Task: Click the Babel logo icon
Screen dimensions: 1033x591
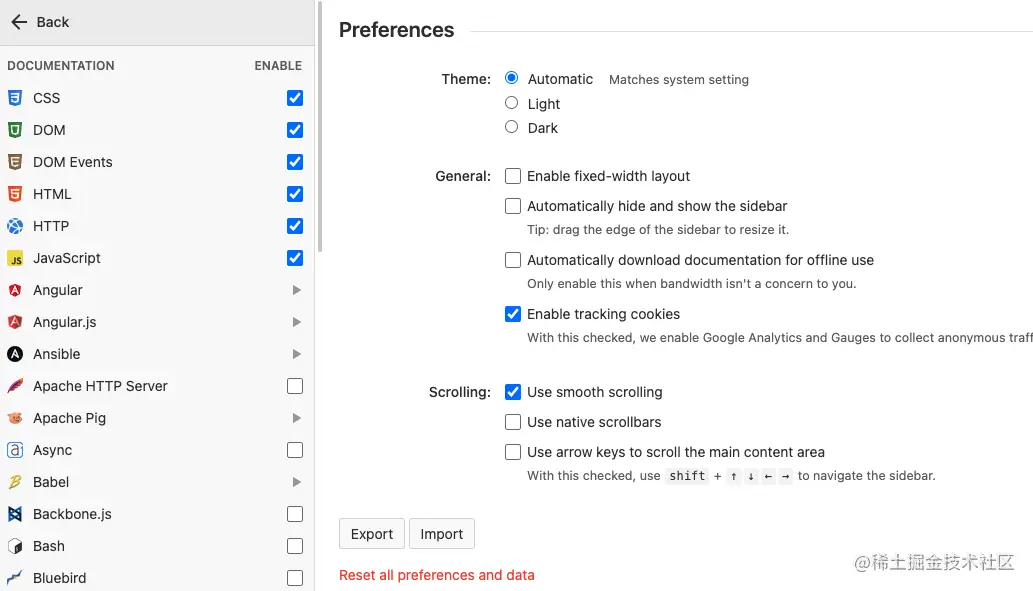Action: coord(15,482)
